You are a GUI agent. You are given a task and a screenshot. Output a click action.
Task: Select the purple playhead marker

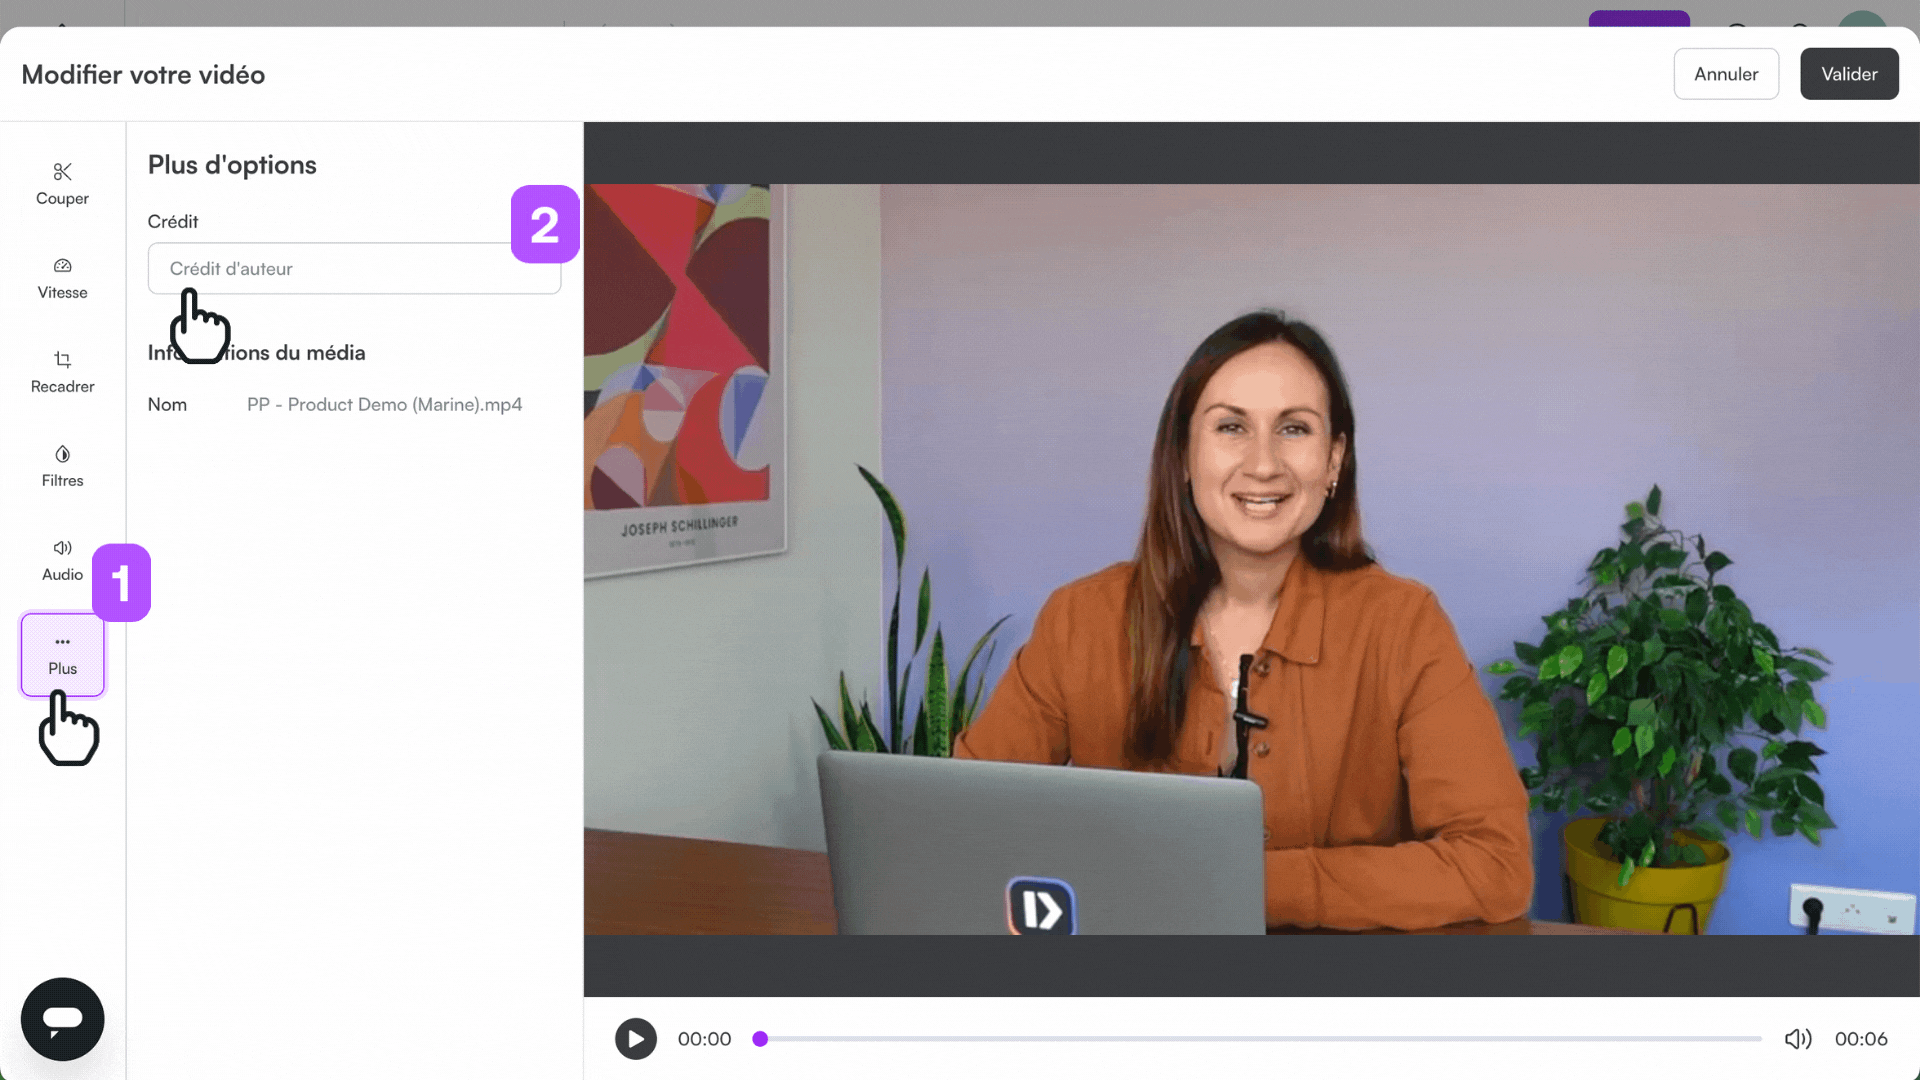(x=760, y=1039)
